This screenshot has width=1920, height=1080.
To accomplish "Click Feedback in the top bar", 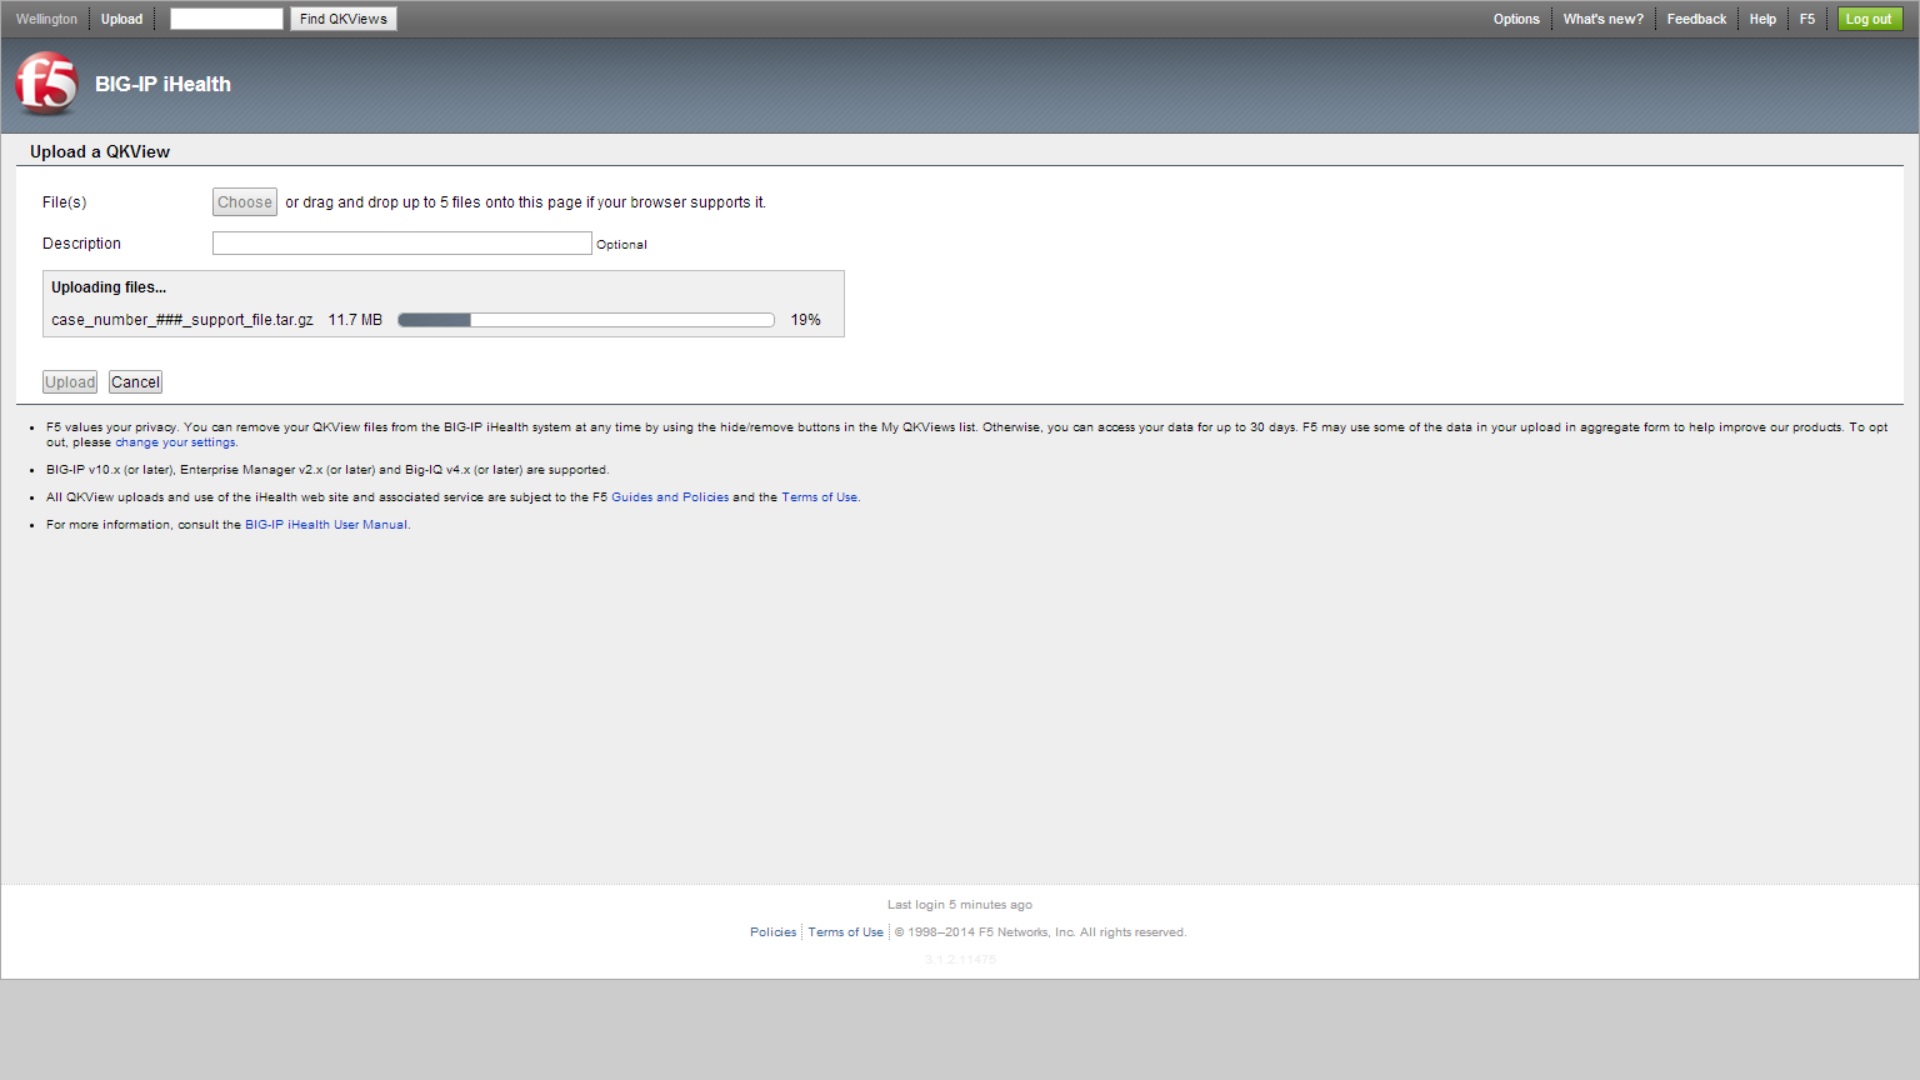I will 1696,19.
